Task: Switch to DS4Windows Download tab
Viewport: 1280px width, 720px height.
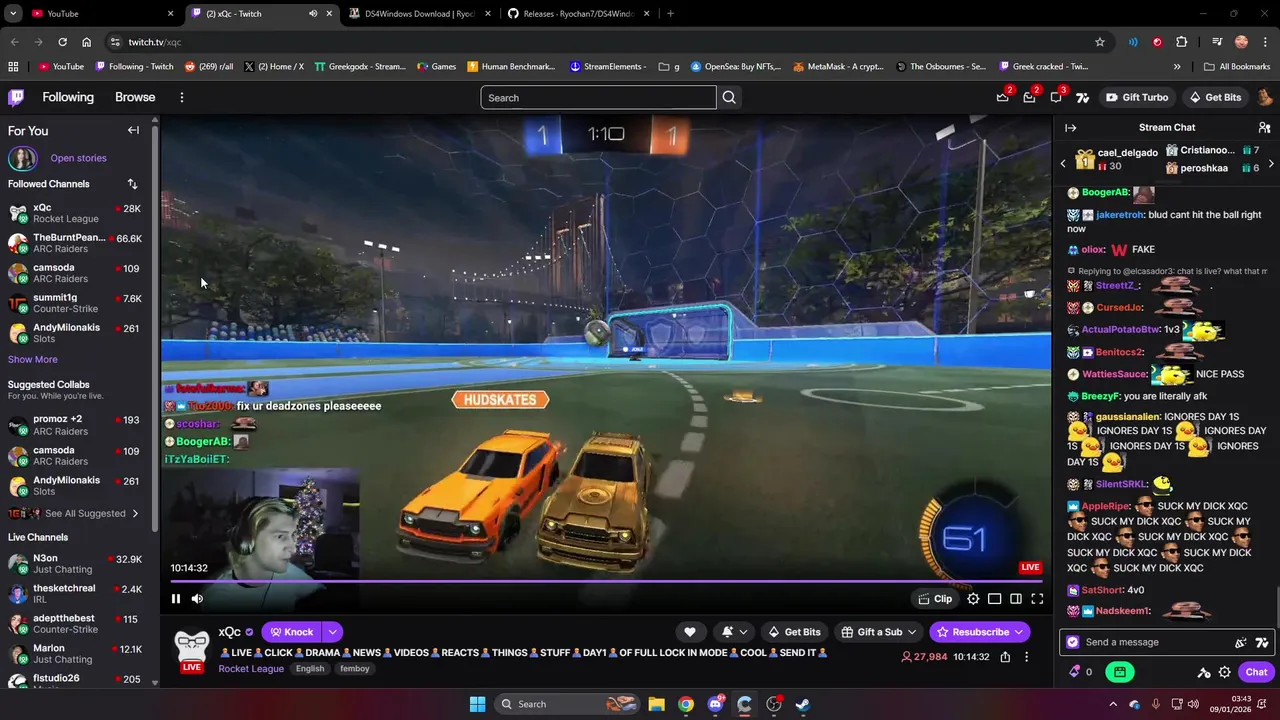Action: [x=420, y=14]
